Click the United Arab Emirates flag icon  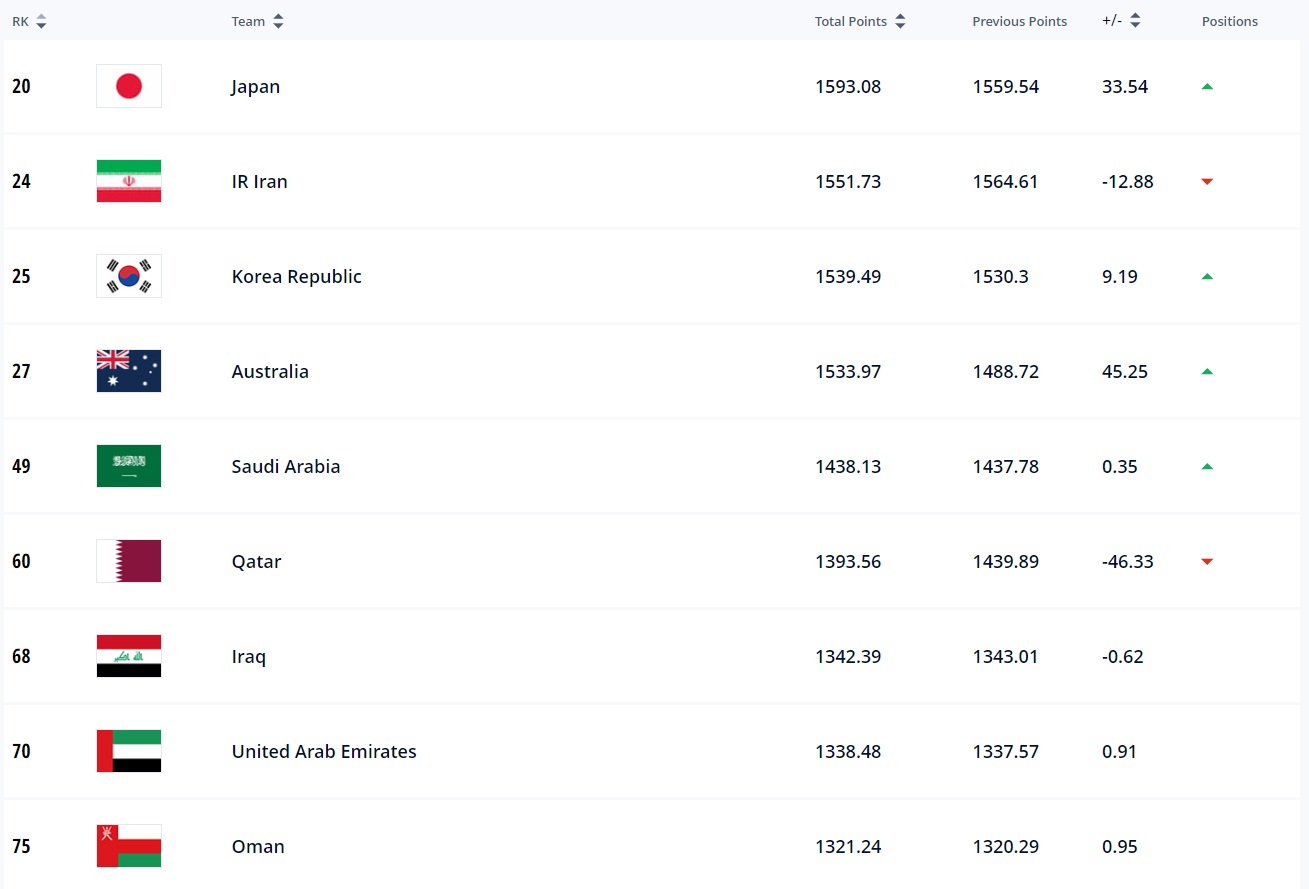[128, 751]
